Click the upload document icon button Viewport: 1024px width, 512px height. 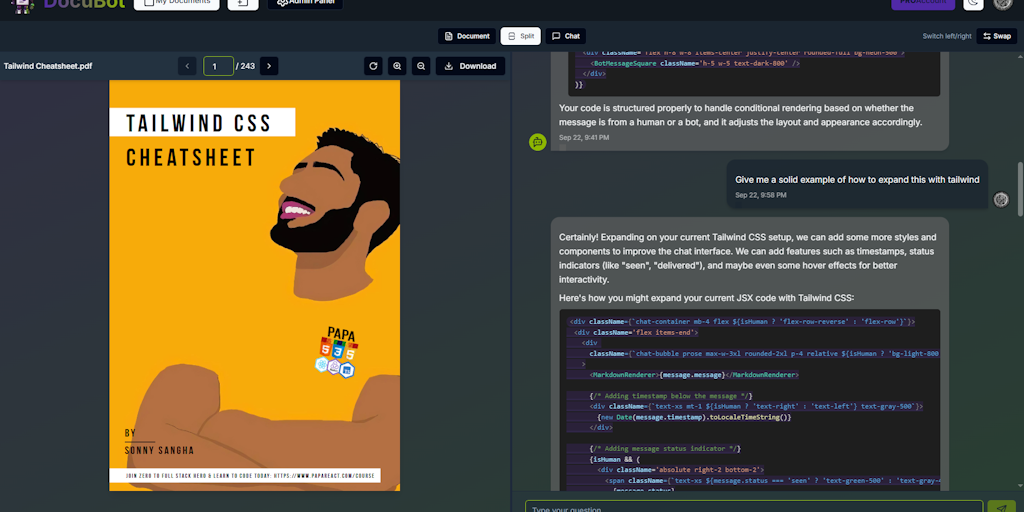[x=243, y=3]
